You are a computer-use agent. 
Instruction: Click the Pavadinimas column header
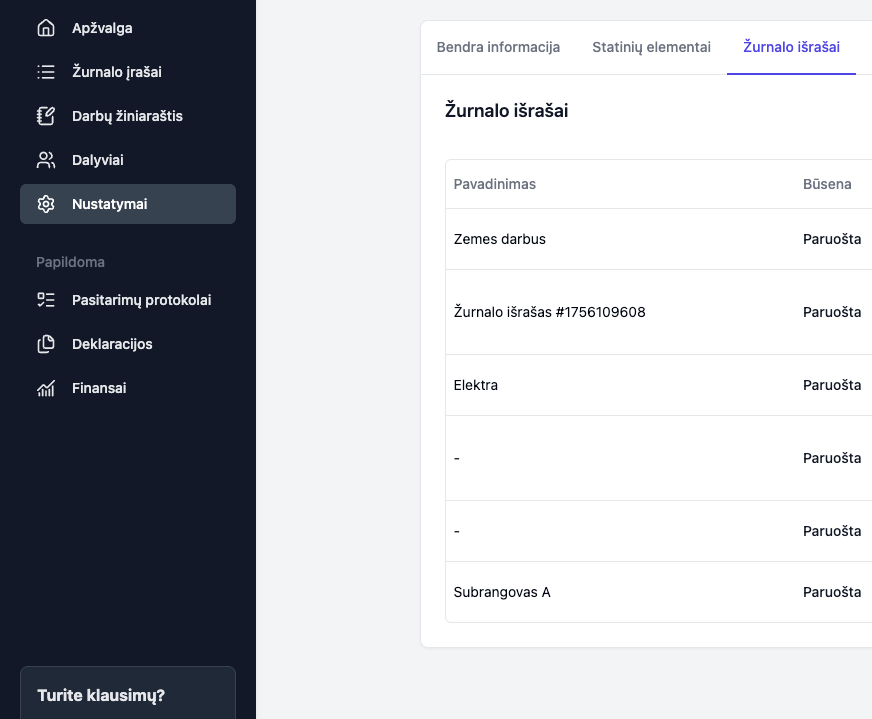click(x=495, y=184)
